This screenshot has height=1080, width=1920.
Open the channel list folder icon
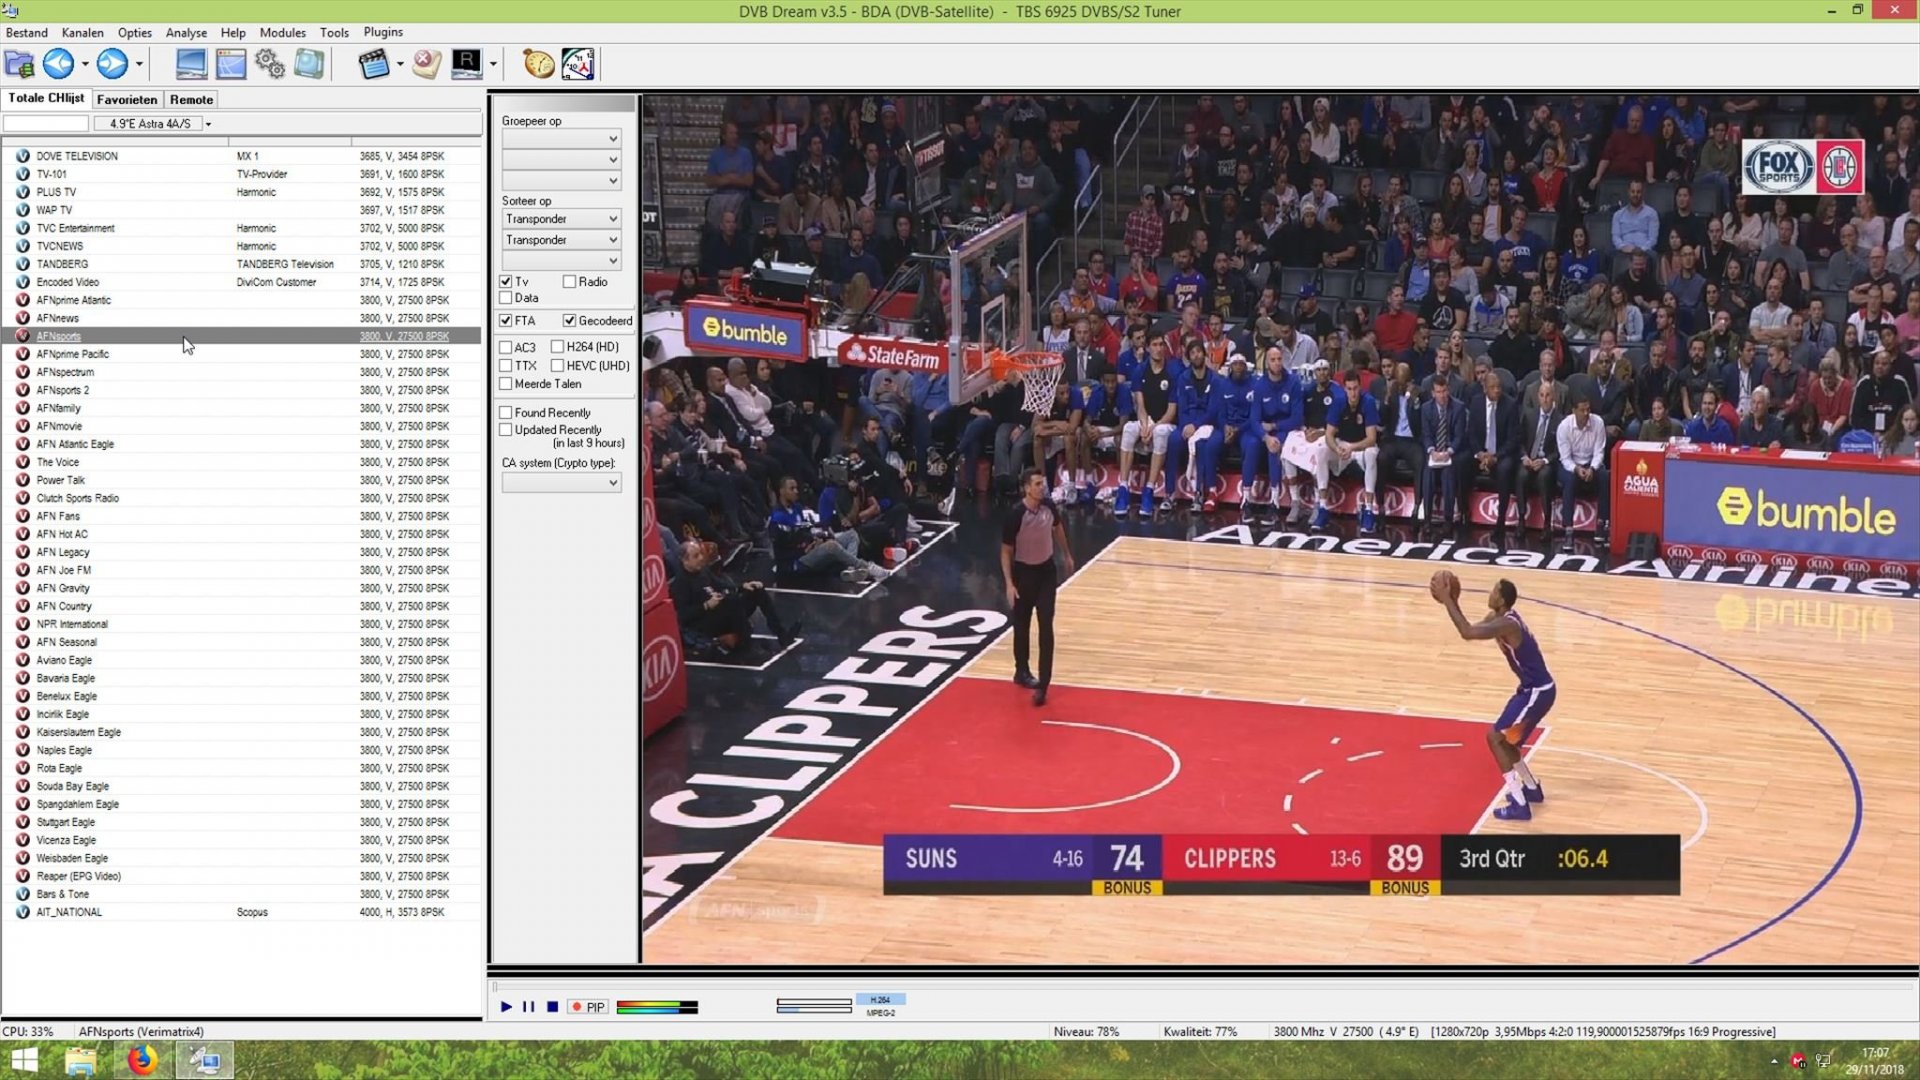19,64
